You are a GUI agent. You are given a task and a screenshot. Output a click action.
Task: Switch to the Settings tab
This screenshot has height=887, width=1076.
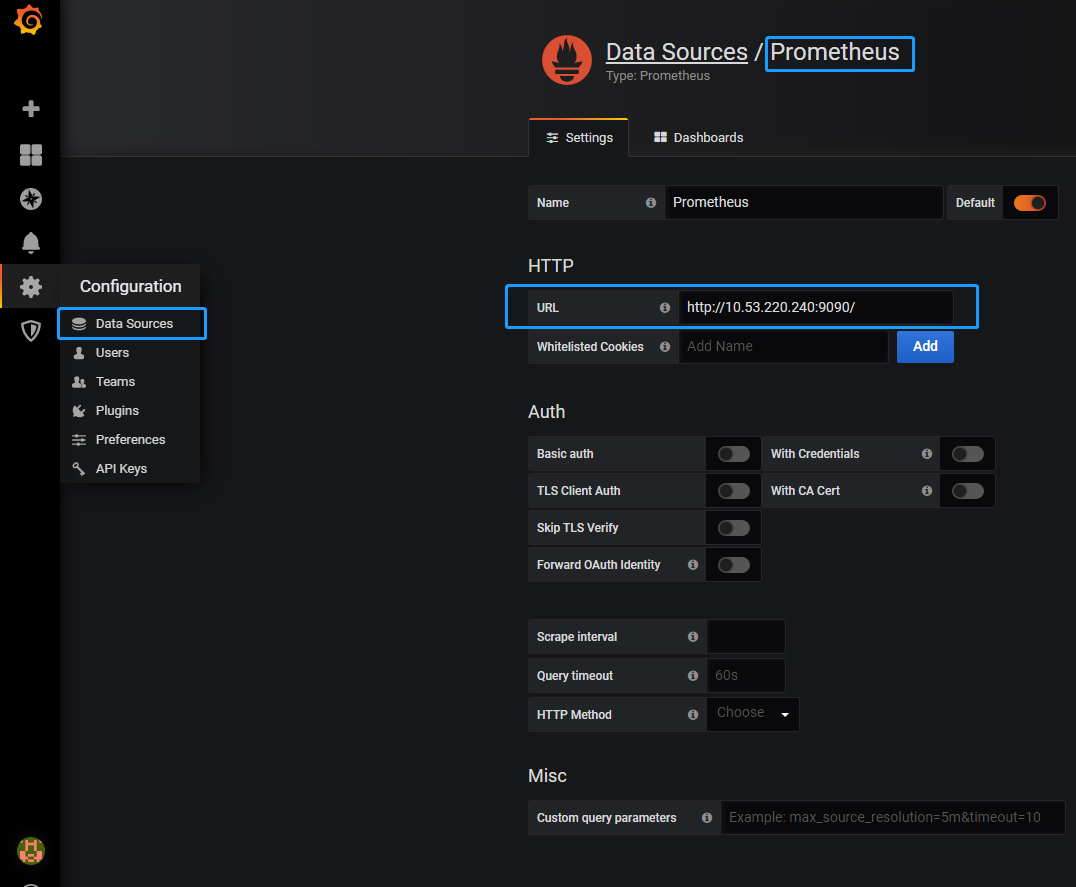[x=578, y=138]
